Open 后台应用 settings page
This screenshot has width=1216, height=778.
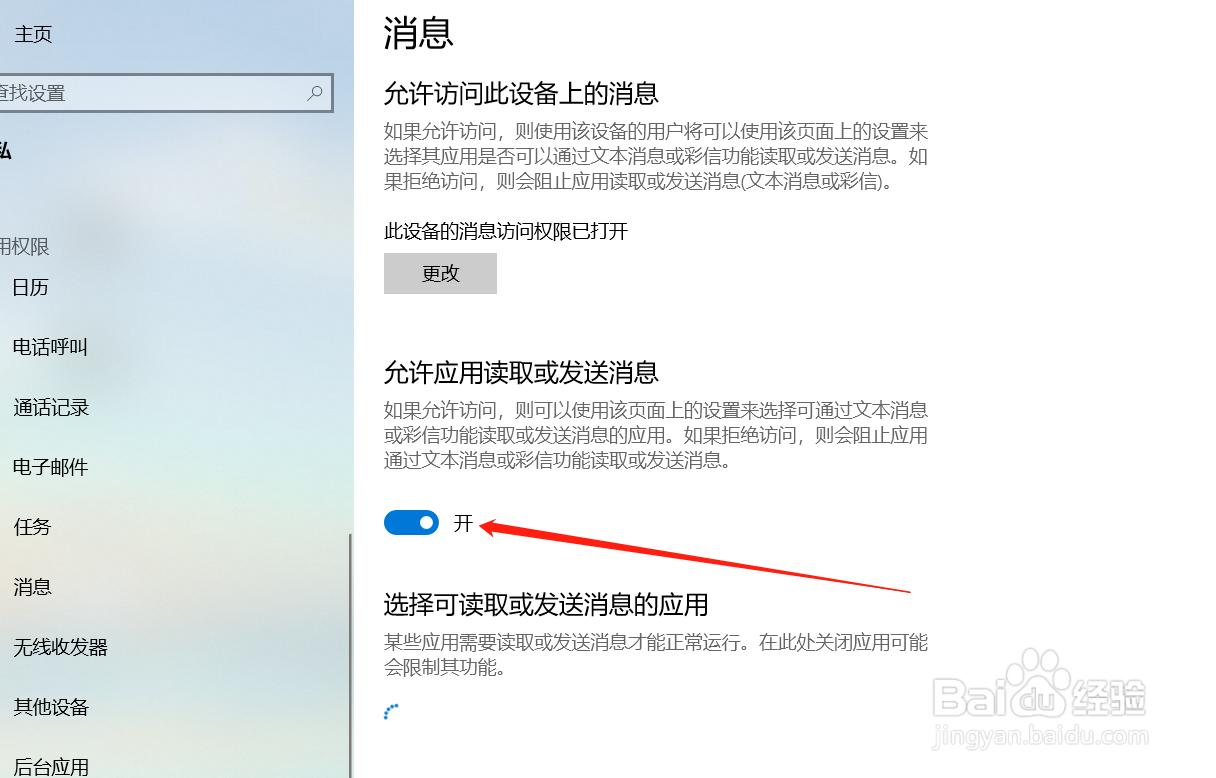pos(51,767)
